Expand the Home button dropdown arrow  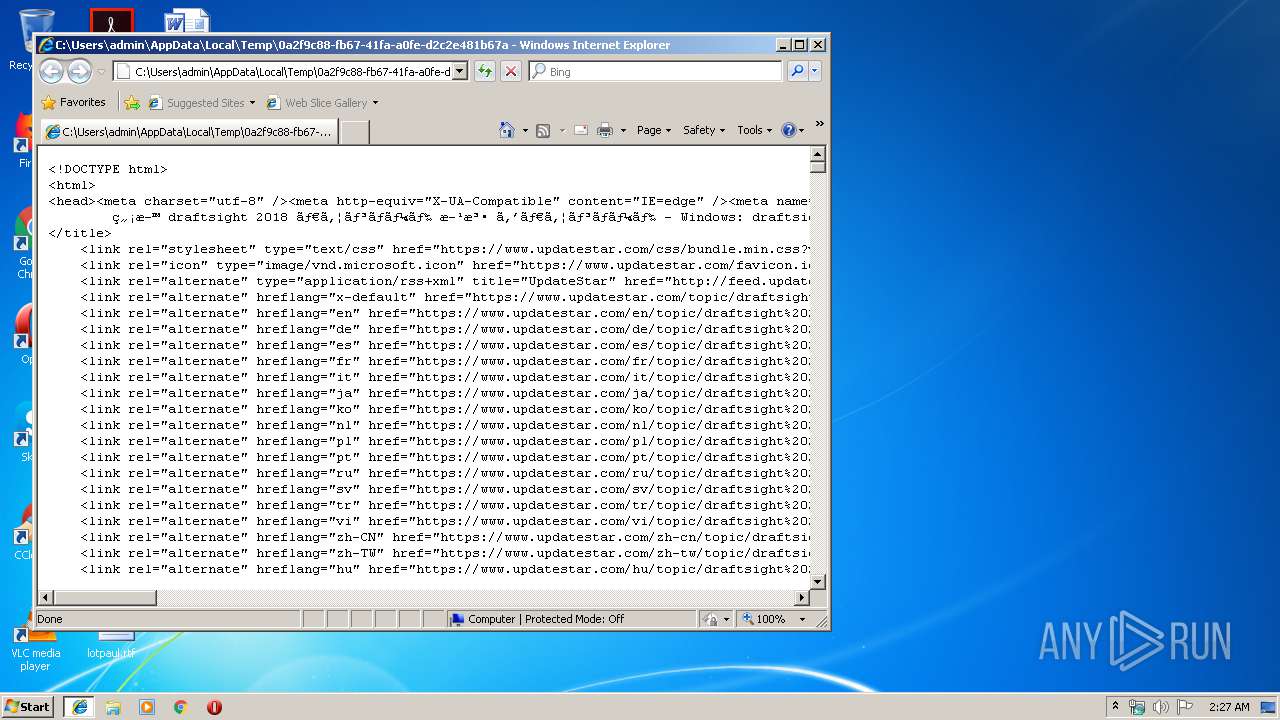[x=525, y=130]
